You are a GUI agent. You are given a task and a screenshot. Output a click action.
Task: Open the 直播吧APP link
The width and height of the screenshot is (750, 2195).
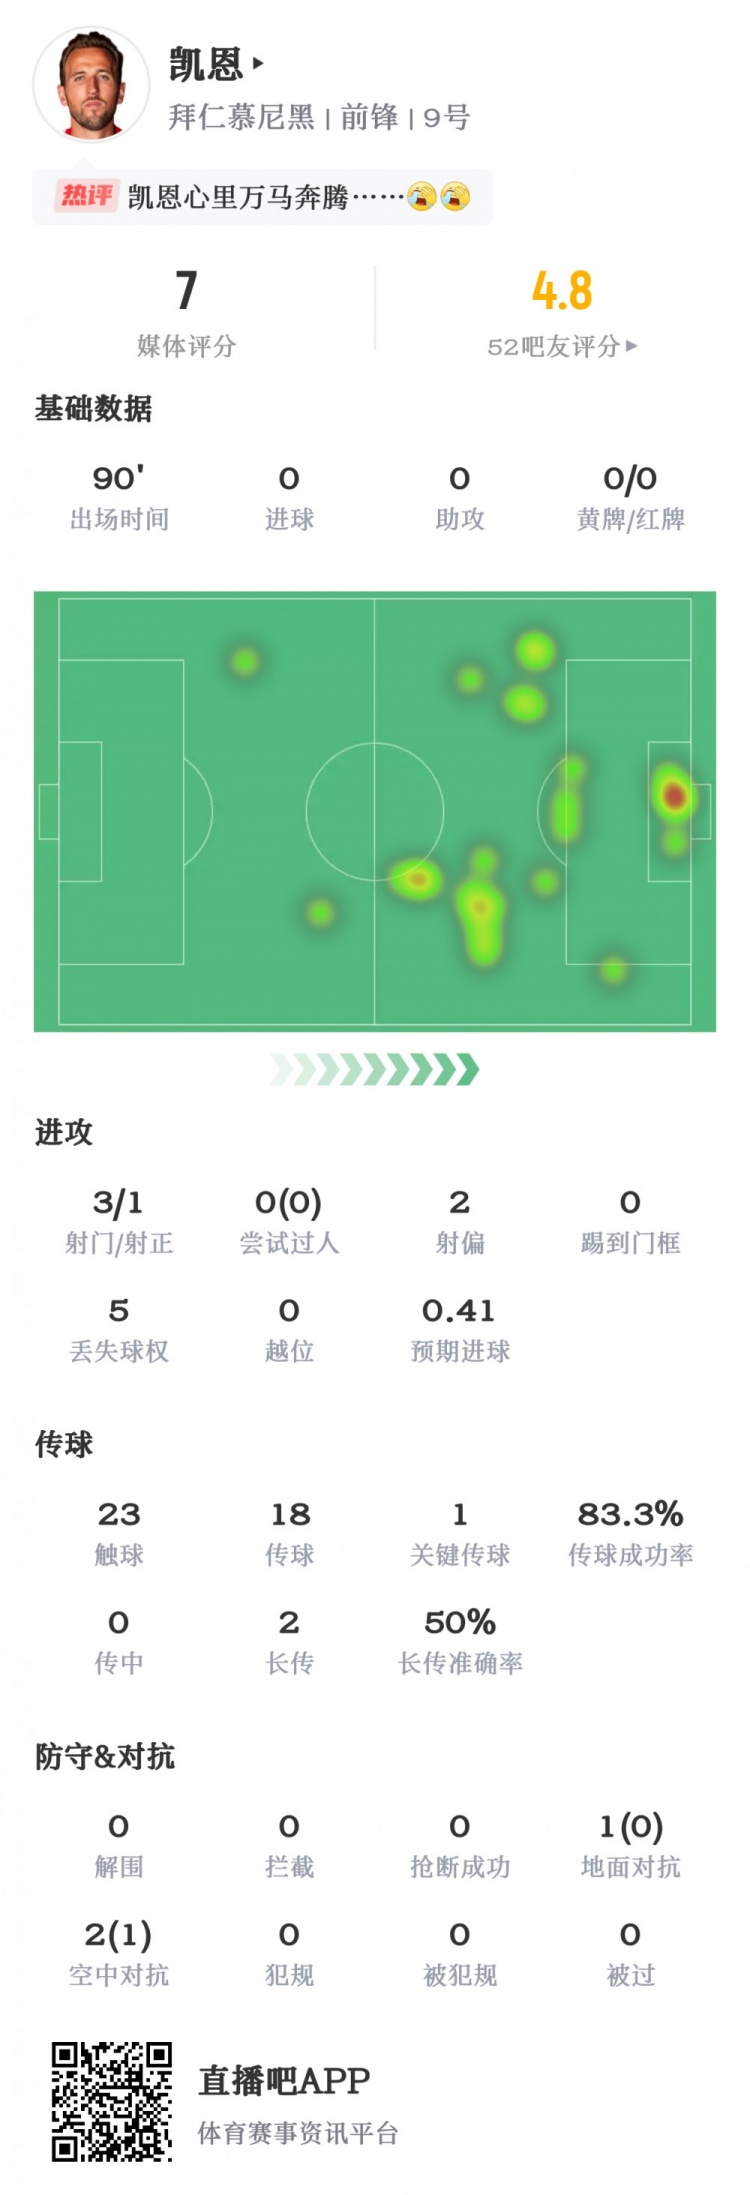[x=284, y=2081]
